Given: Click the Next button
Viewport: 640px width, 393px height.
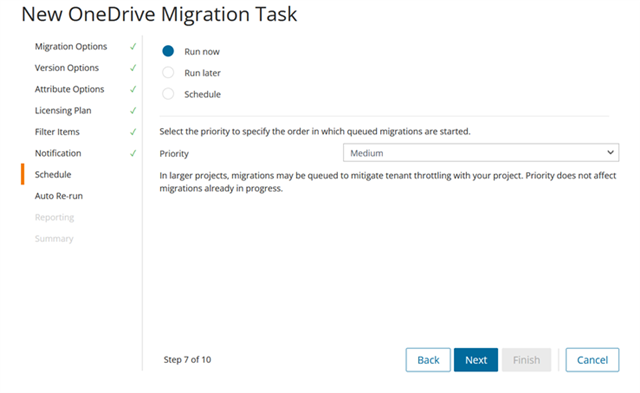Looking at the screenshot, I should pos(476,360).
